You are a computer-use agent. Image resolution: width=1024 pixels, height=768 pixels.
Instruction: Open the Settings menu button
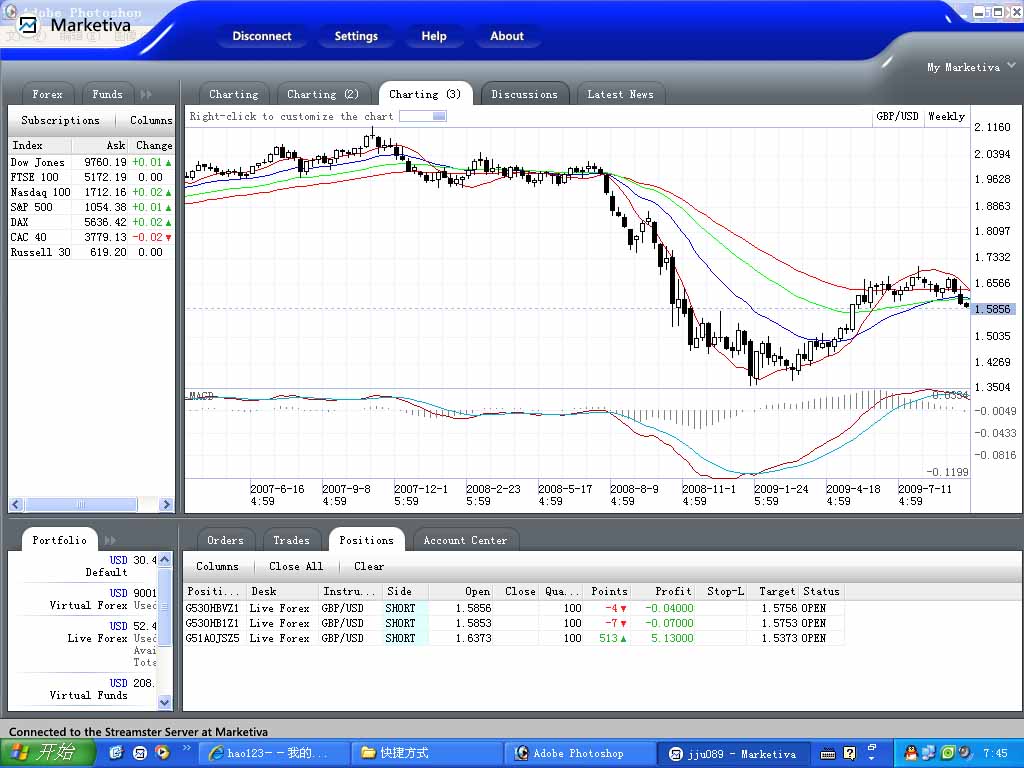tap(356, 36)
